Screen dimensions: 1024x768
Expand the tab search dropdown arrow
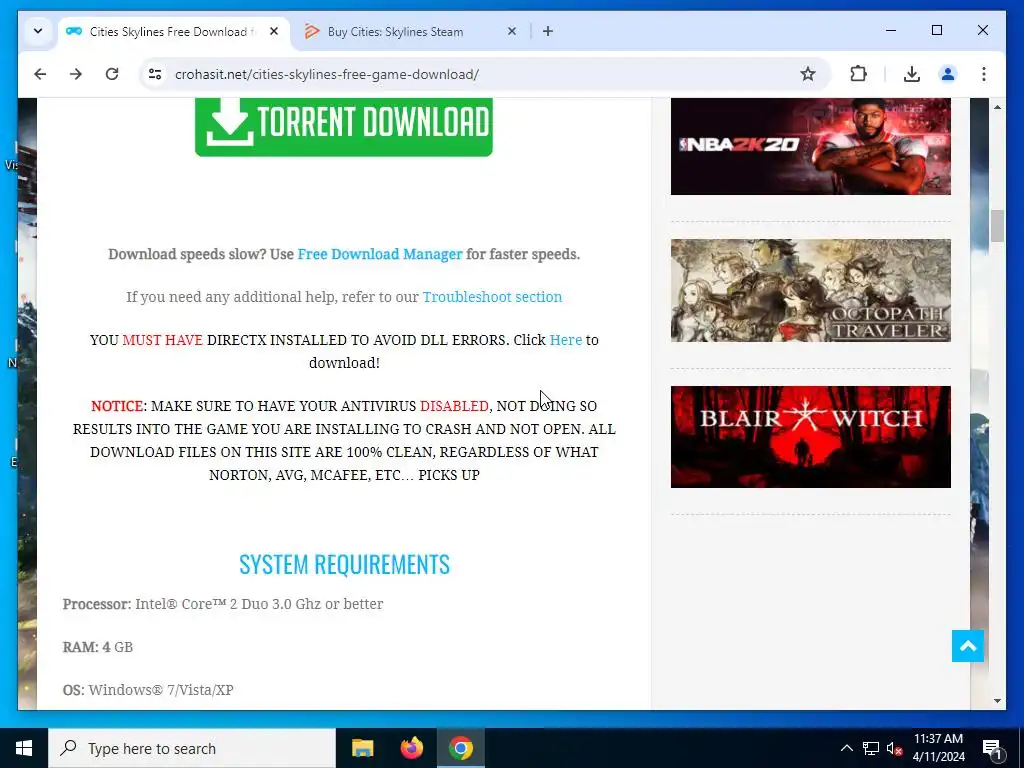click(38, 31)
